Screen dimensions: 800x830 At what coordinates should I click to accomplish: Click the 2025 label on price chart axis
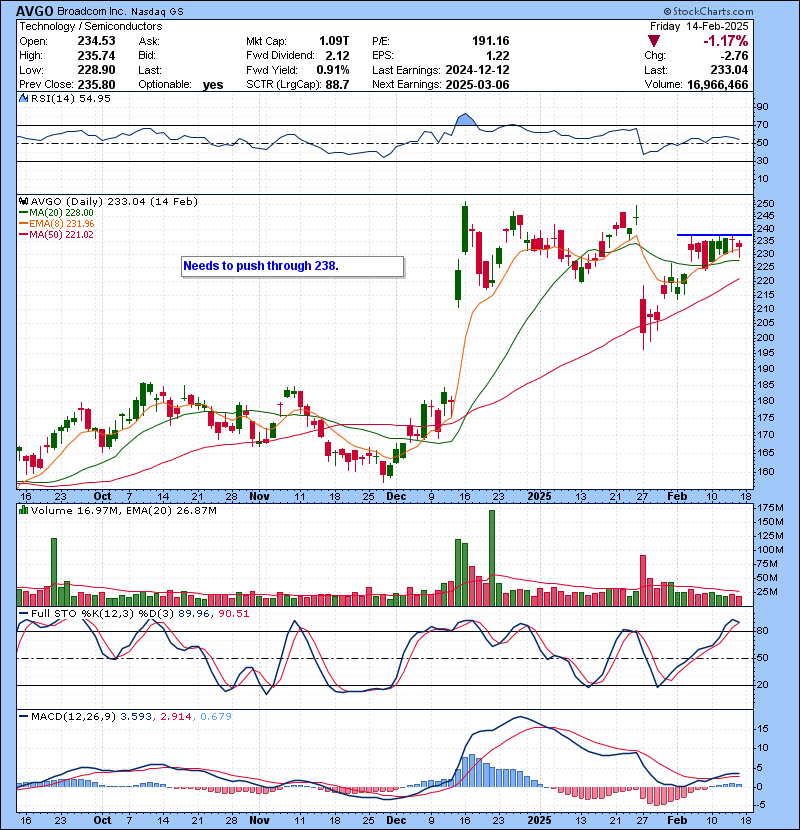pyautogui.click(x=540, y=497)
